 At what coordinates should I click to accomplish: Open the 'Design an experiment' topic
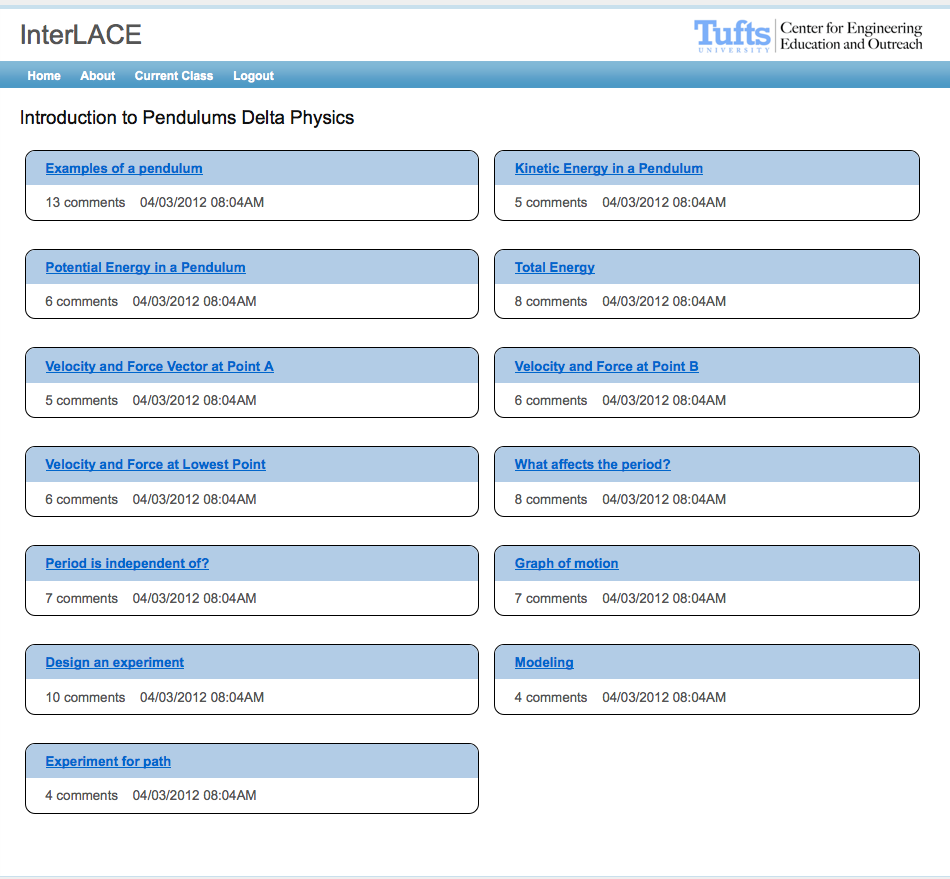[115, 662]
